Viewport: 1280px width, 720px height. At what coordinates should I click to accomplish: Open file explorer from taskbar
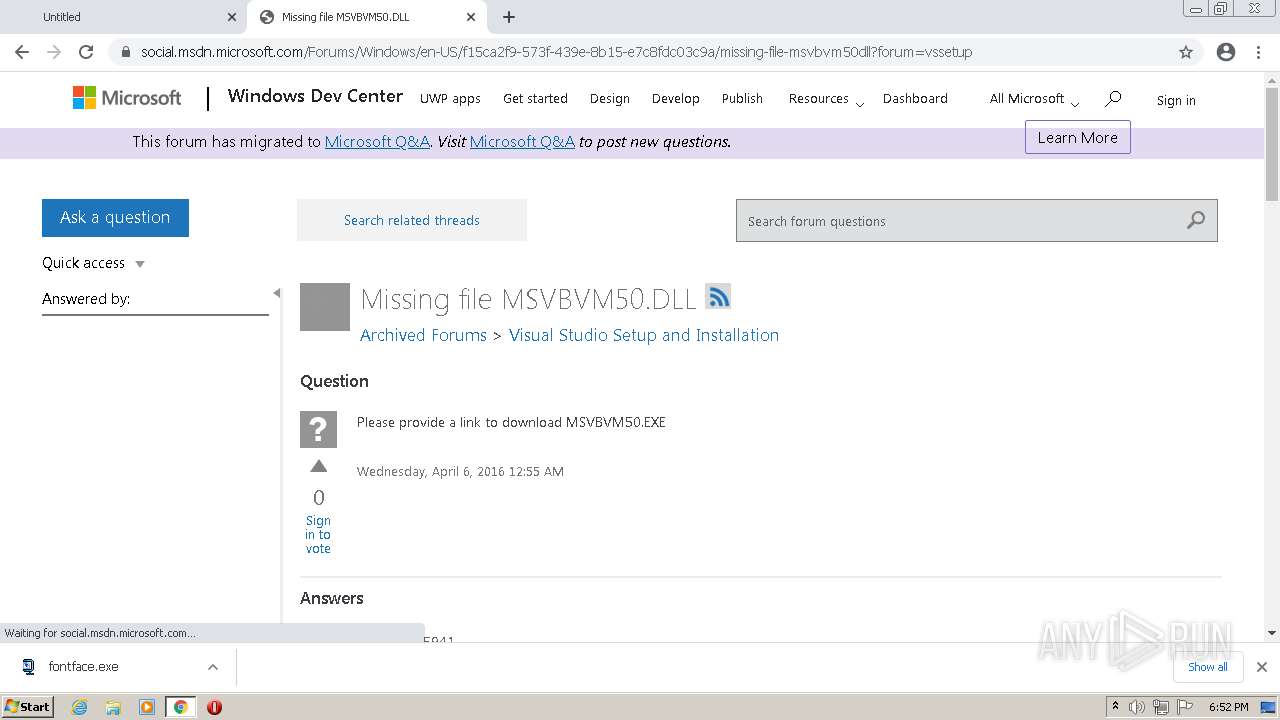113,707
